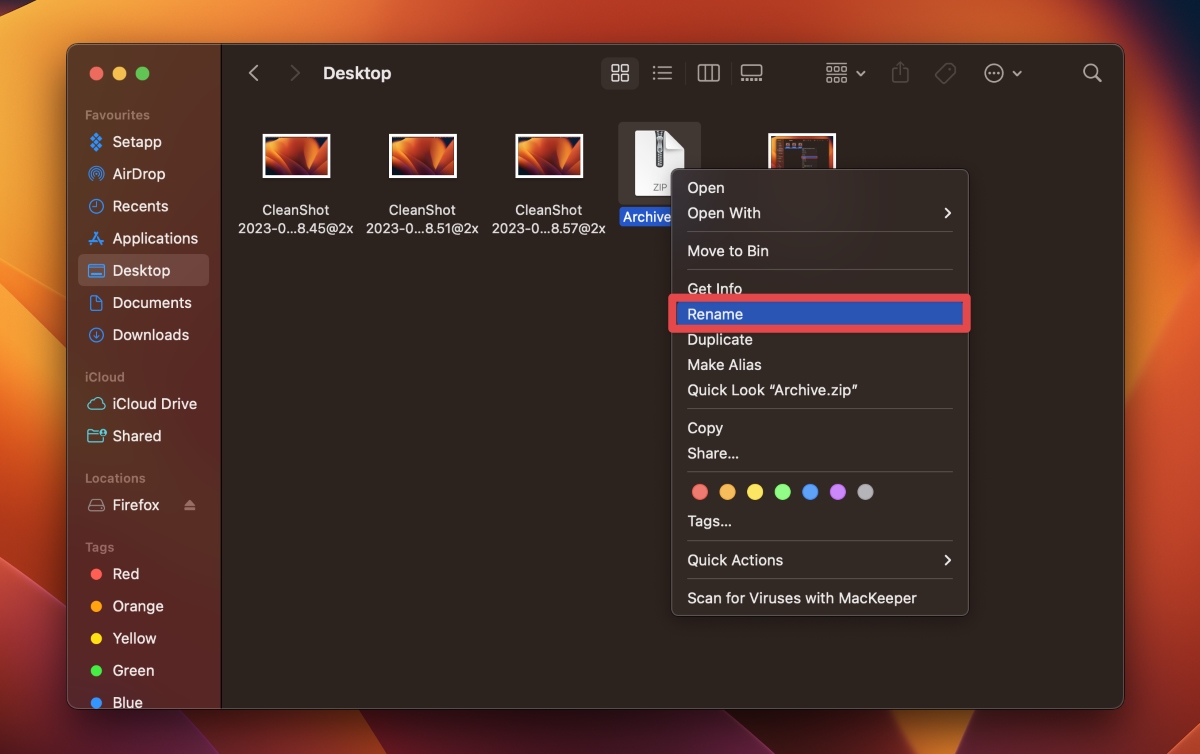Screen dimensions: 1200x754
Task: Open the Share icon in the toolbar
Action: point(899,72)
